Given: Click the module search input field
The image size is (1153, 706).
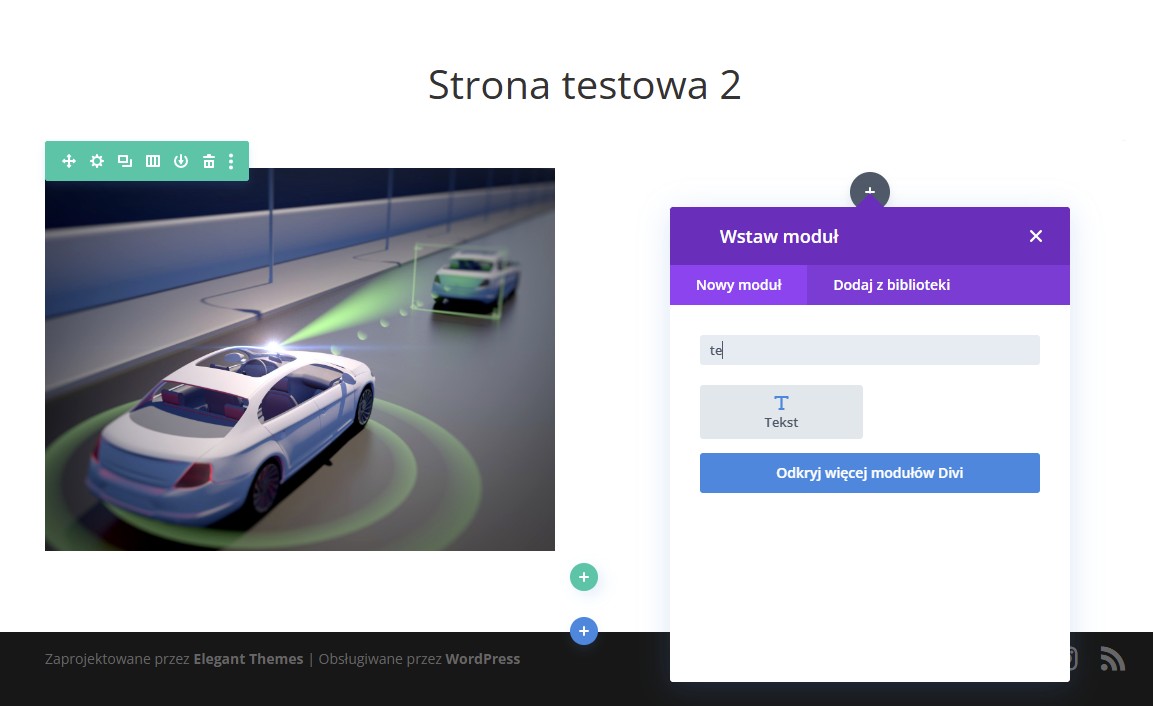Looking at the screenshot, I should pos(869,350).
